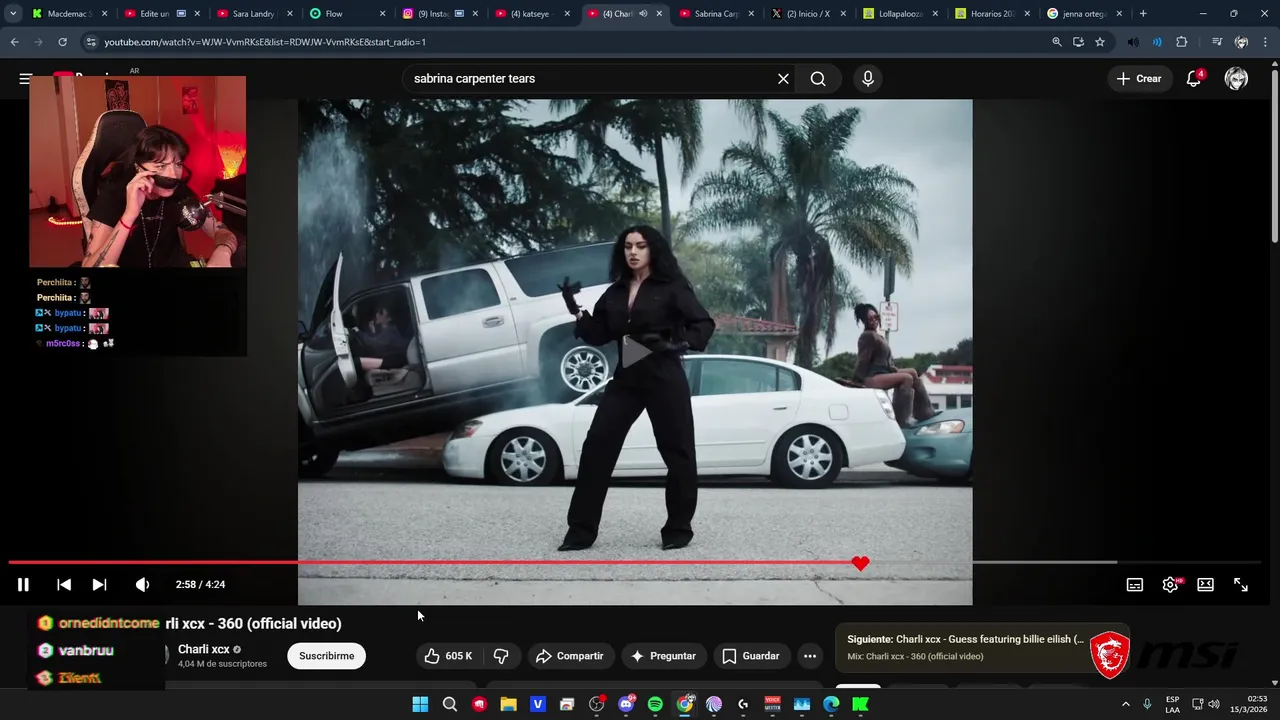Switch to the Horarios tab
1280x720 pixels.
point(992,14)
